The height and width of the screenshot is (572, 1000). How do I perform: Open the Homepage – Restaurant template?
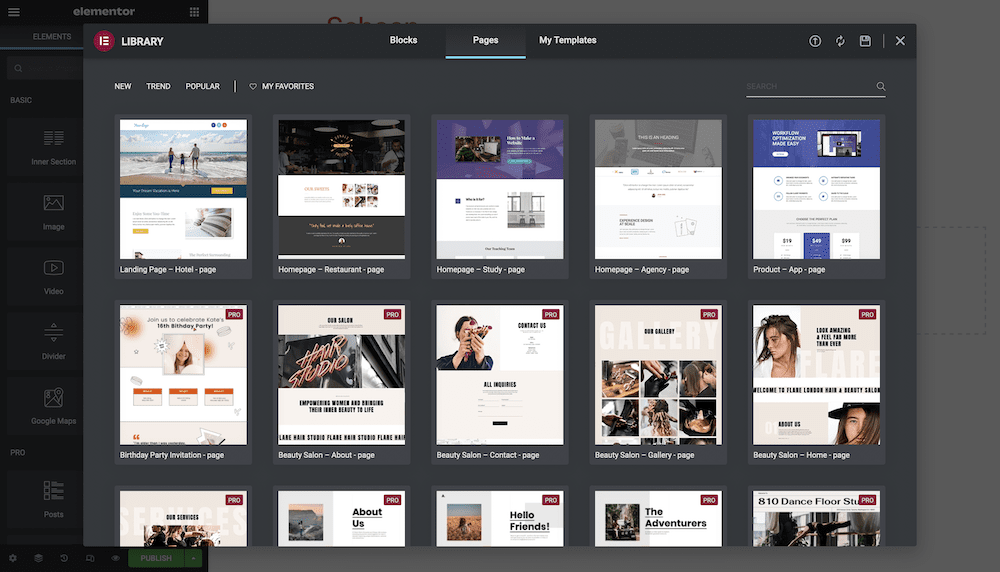click(341, 196)
